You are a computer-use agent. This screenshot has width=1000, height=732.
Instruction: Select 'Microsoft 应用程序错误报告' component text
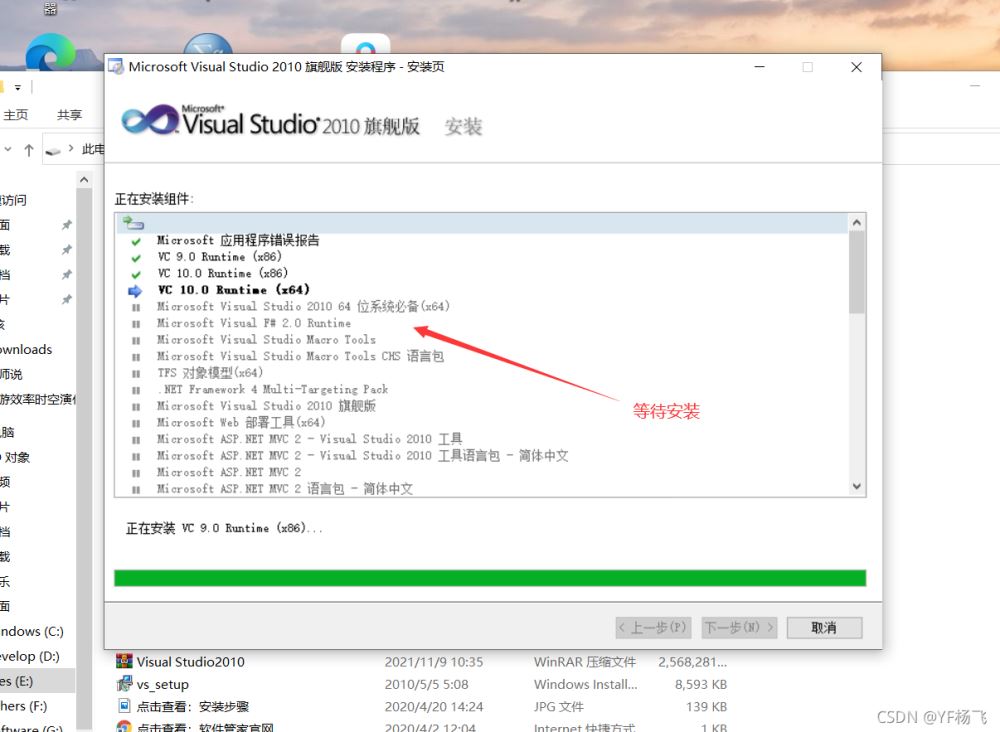click(x=238, y=240)
